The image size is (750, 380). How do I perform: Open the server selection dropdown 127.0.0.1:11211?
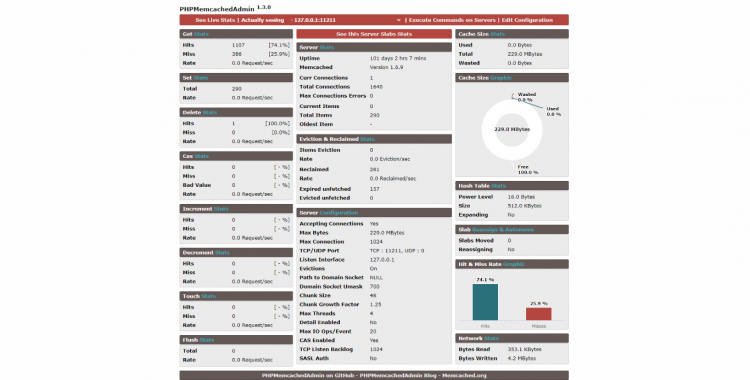[x=344, y=20]
